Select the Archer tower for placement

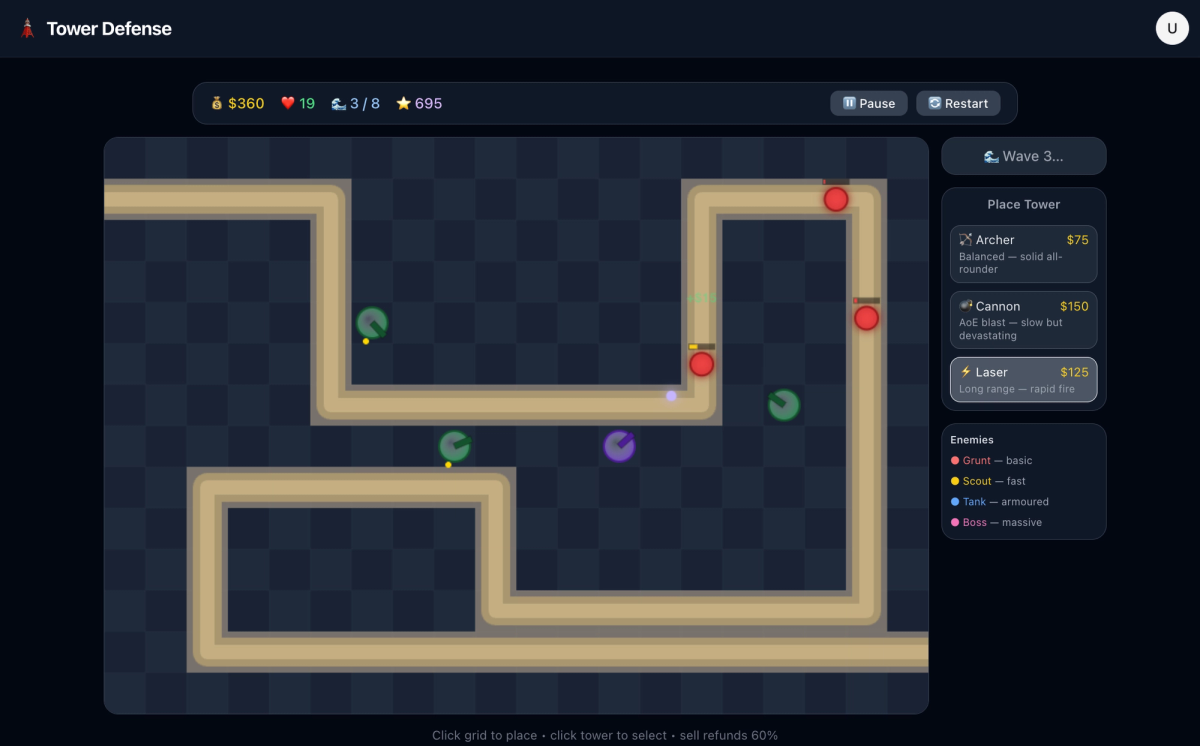pos(1023,253)
